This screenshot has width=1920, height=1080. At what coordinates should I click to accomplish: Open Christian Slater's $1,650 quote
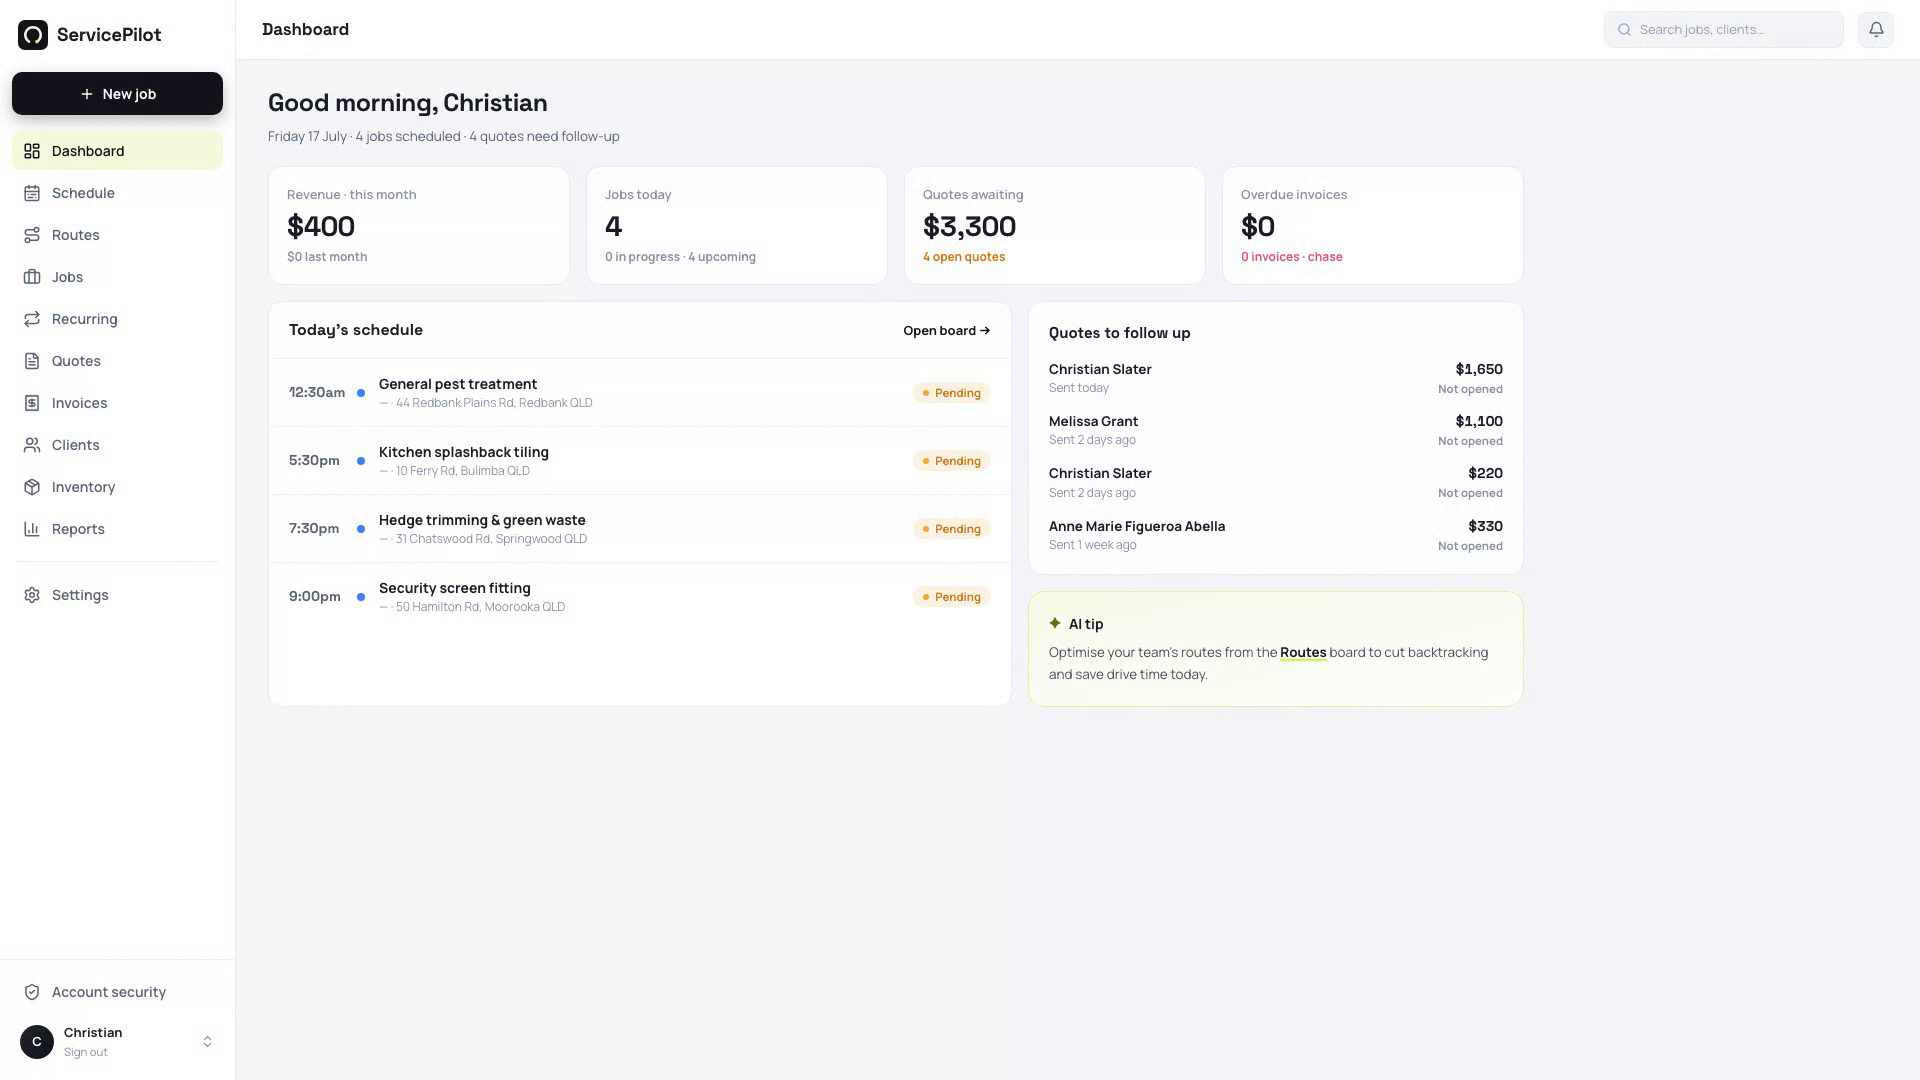point(1275,378)
